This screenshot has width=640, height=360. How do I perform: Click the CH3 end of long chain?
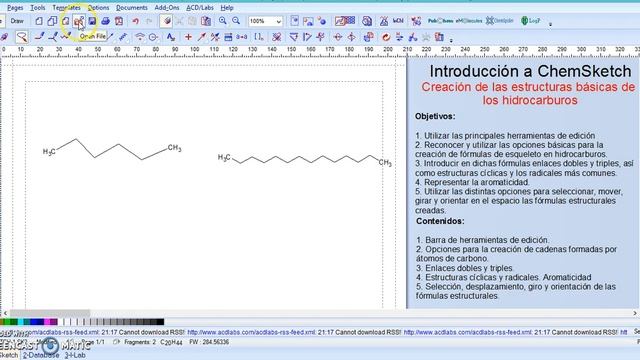(x=385, y=163)
